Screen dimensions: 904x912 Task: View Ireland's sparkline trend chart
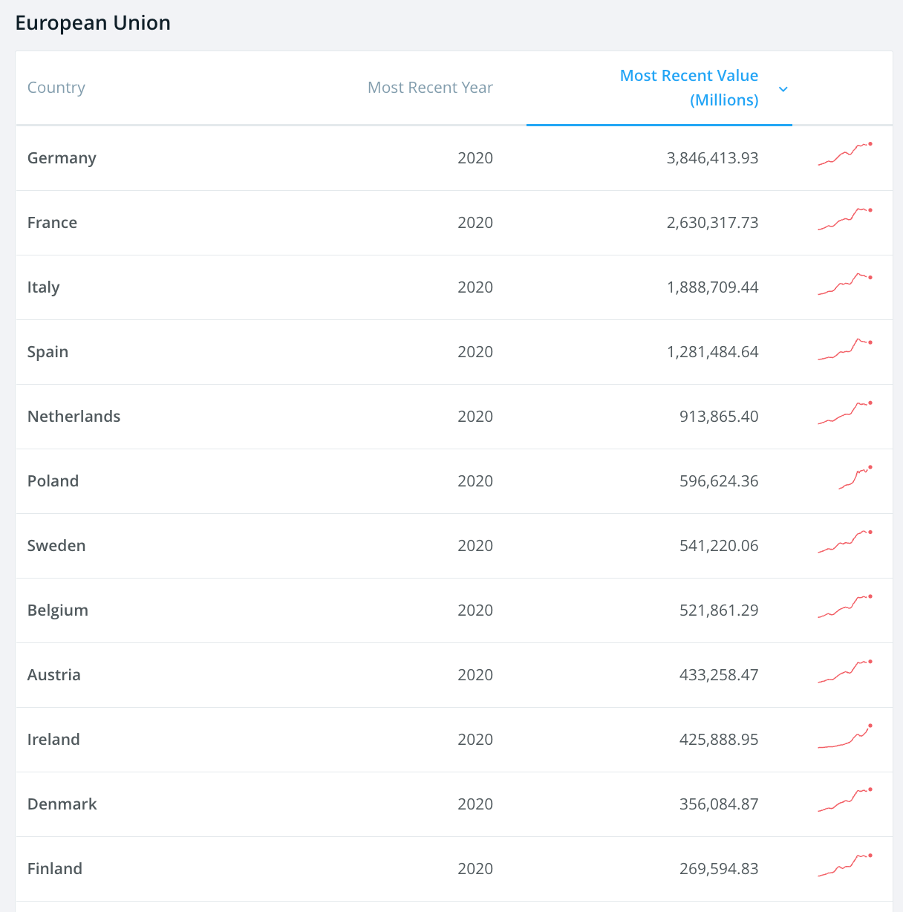pos(845,736)
